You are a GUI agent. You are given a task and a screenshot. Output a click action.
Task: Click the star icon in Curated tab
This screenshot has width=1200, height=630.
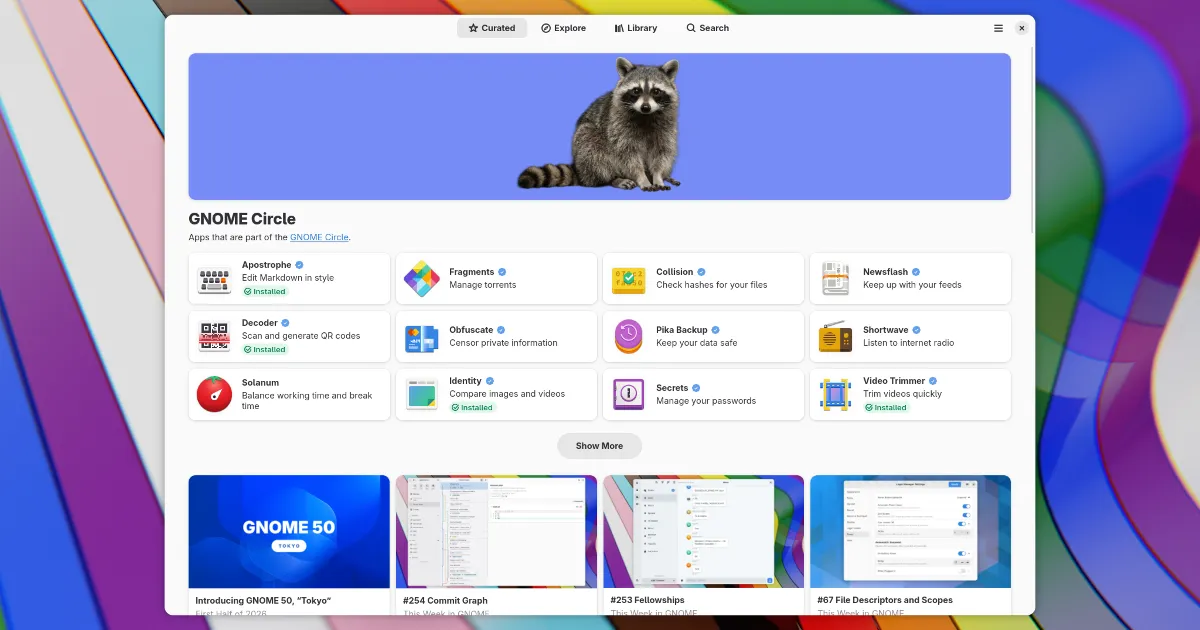tap(473, 28)
